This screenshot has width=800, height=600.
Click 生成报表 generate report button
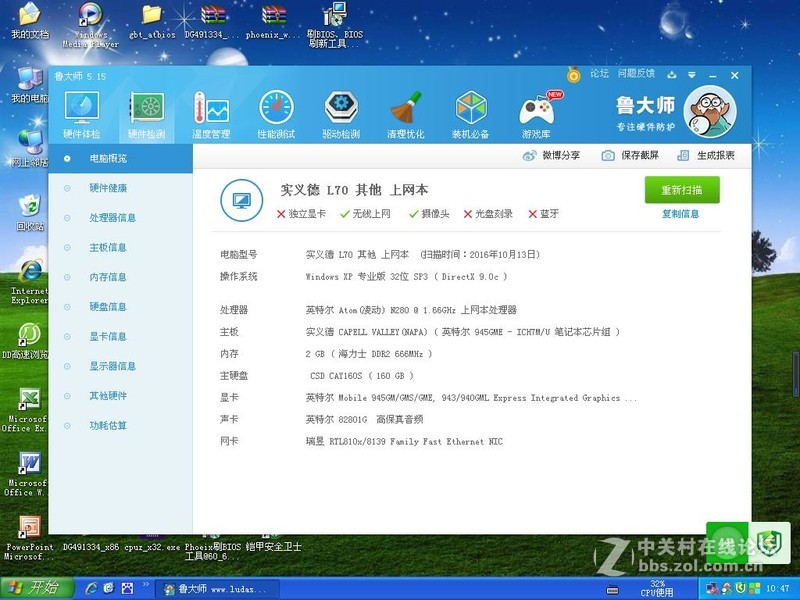pyautogui.click(x=707, y=156)
